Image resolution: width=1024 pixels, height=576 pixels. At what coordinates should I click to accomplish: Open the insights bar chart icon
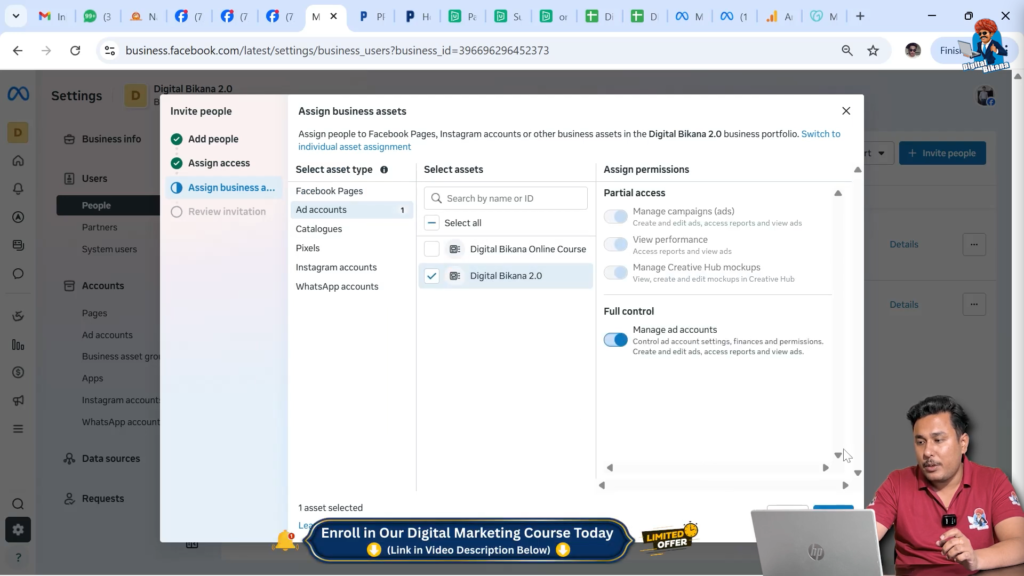[x=18, y=345]
